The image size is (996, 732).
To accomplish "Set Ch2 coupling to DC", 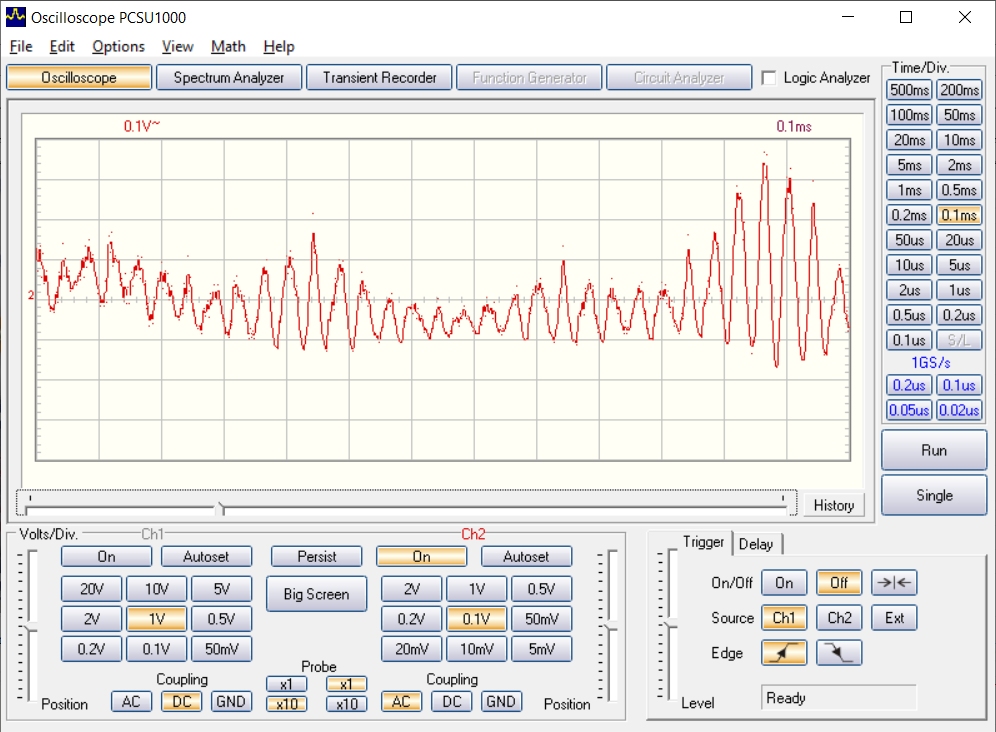I will tap(451, 701).
